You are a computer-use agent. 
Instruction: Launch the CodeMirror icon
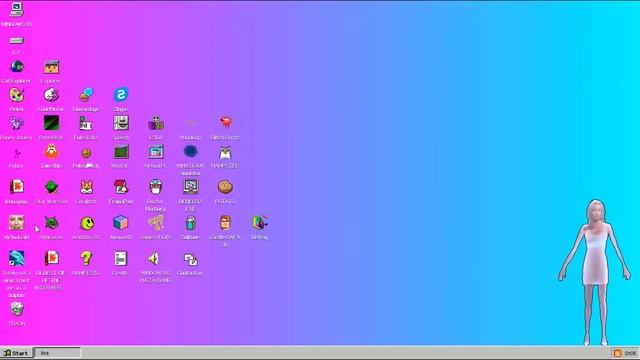coord(51,95)
